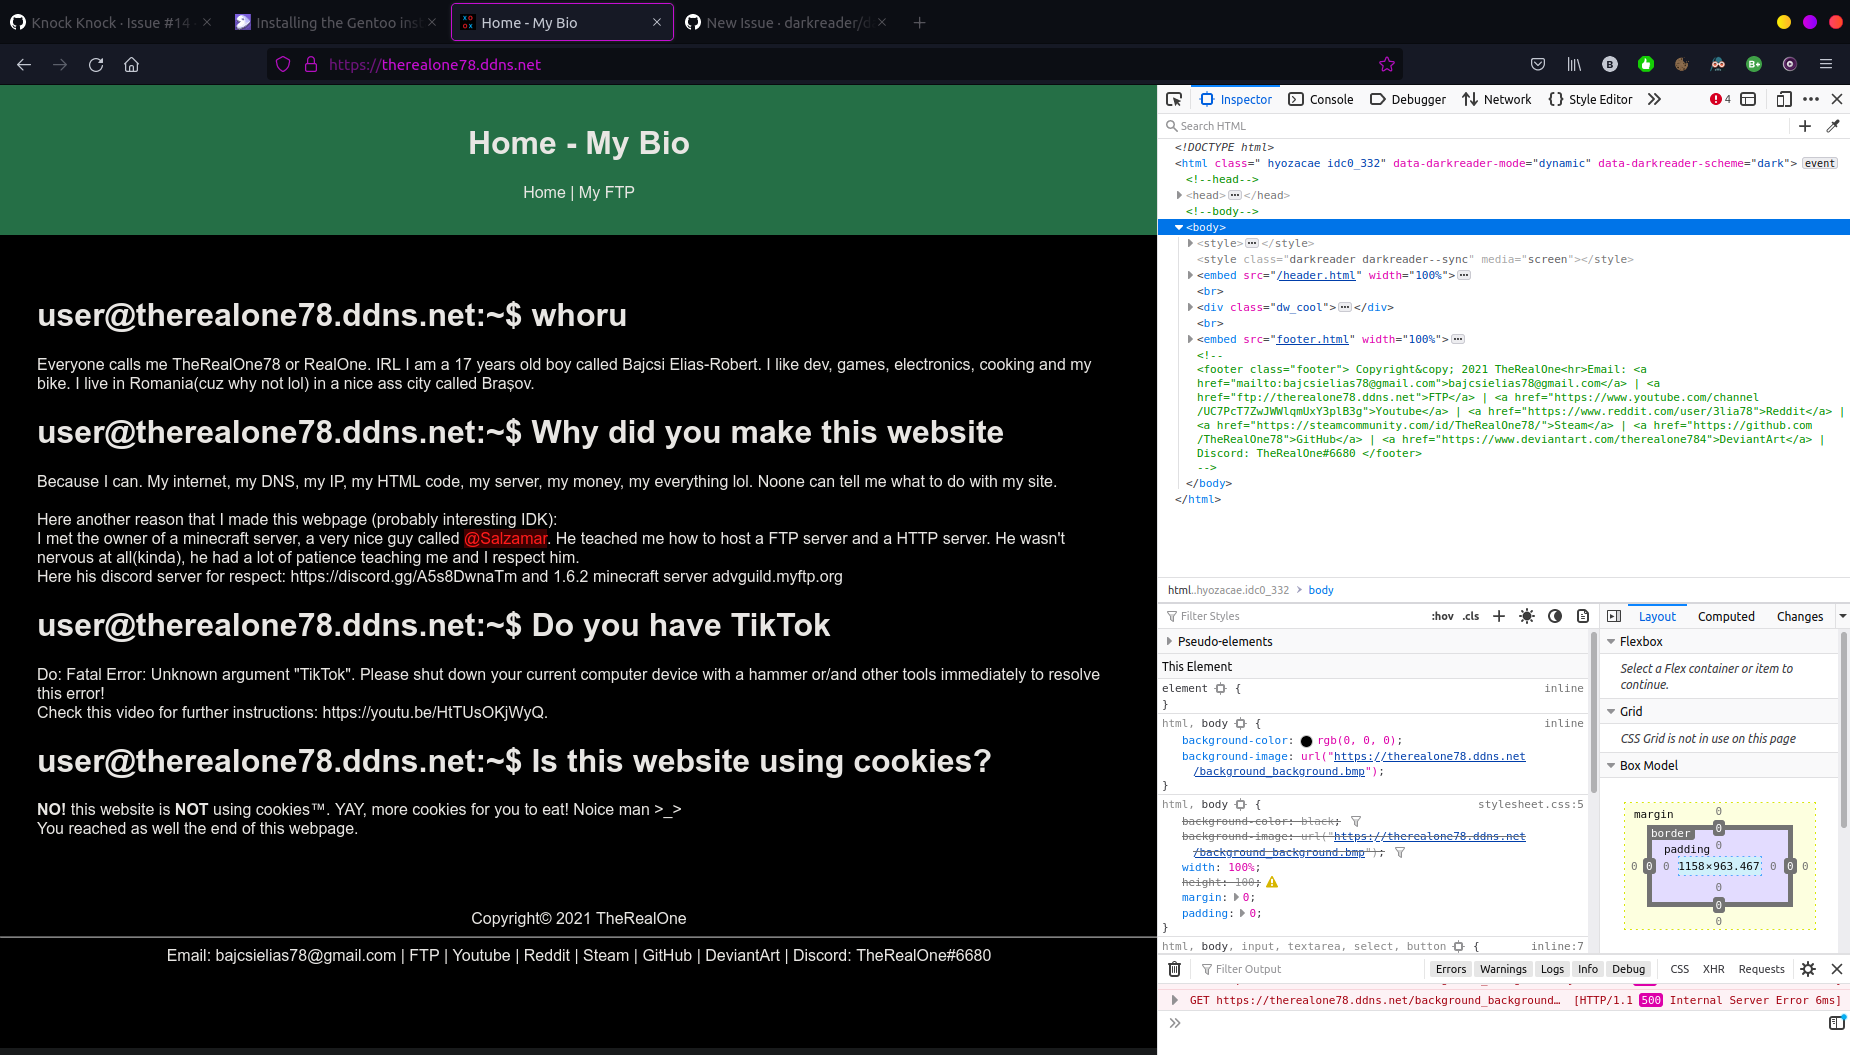The width and height of the screenshot is (1850, 1055).
Task: Toggle print media simulation
Action: click(1583, 616)
